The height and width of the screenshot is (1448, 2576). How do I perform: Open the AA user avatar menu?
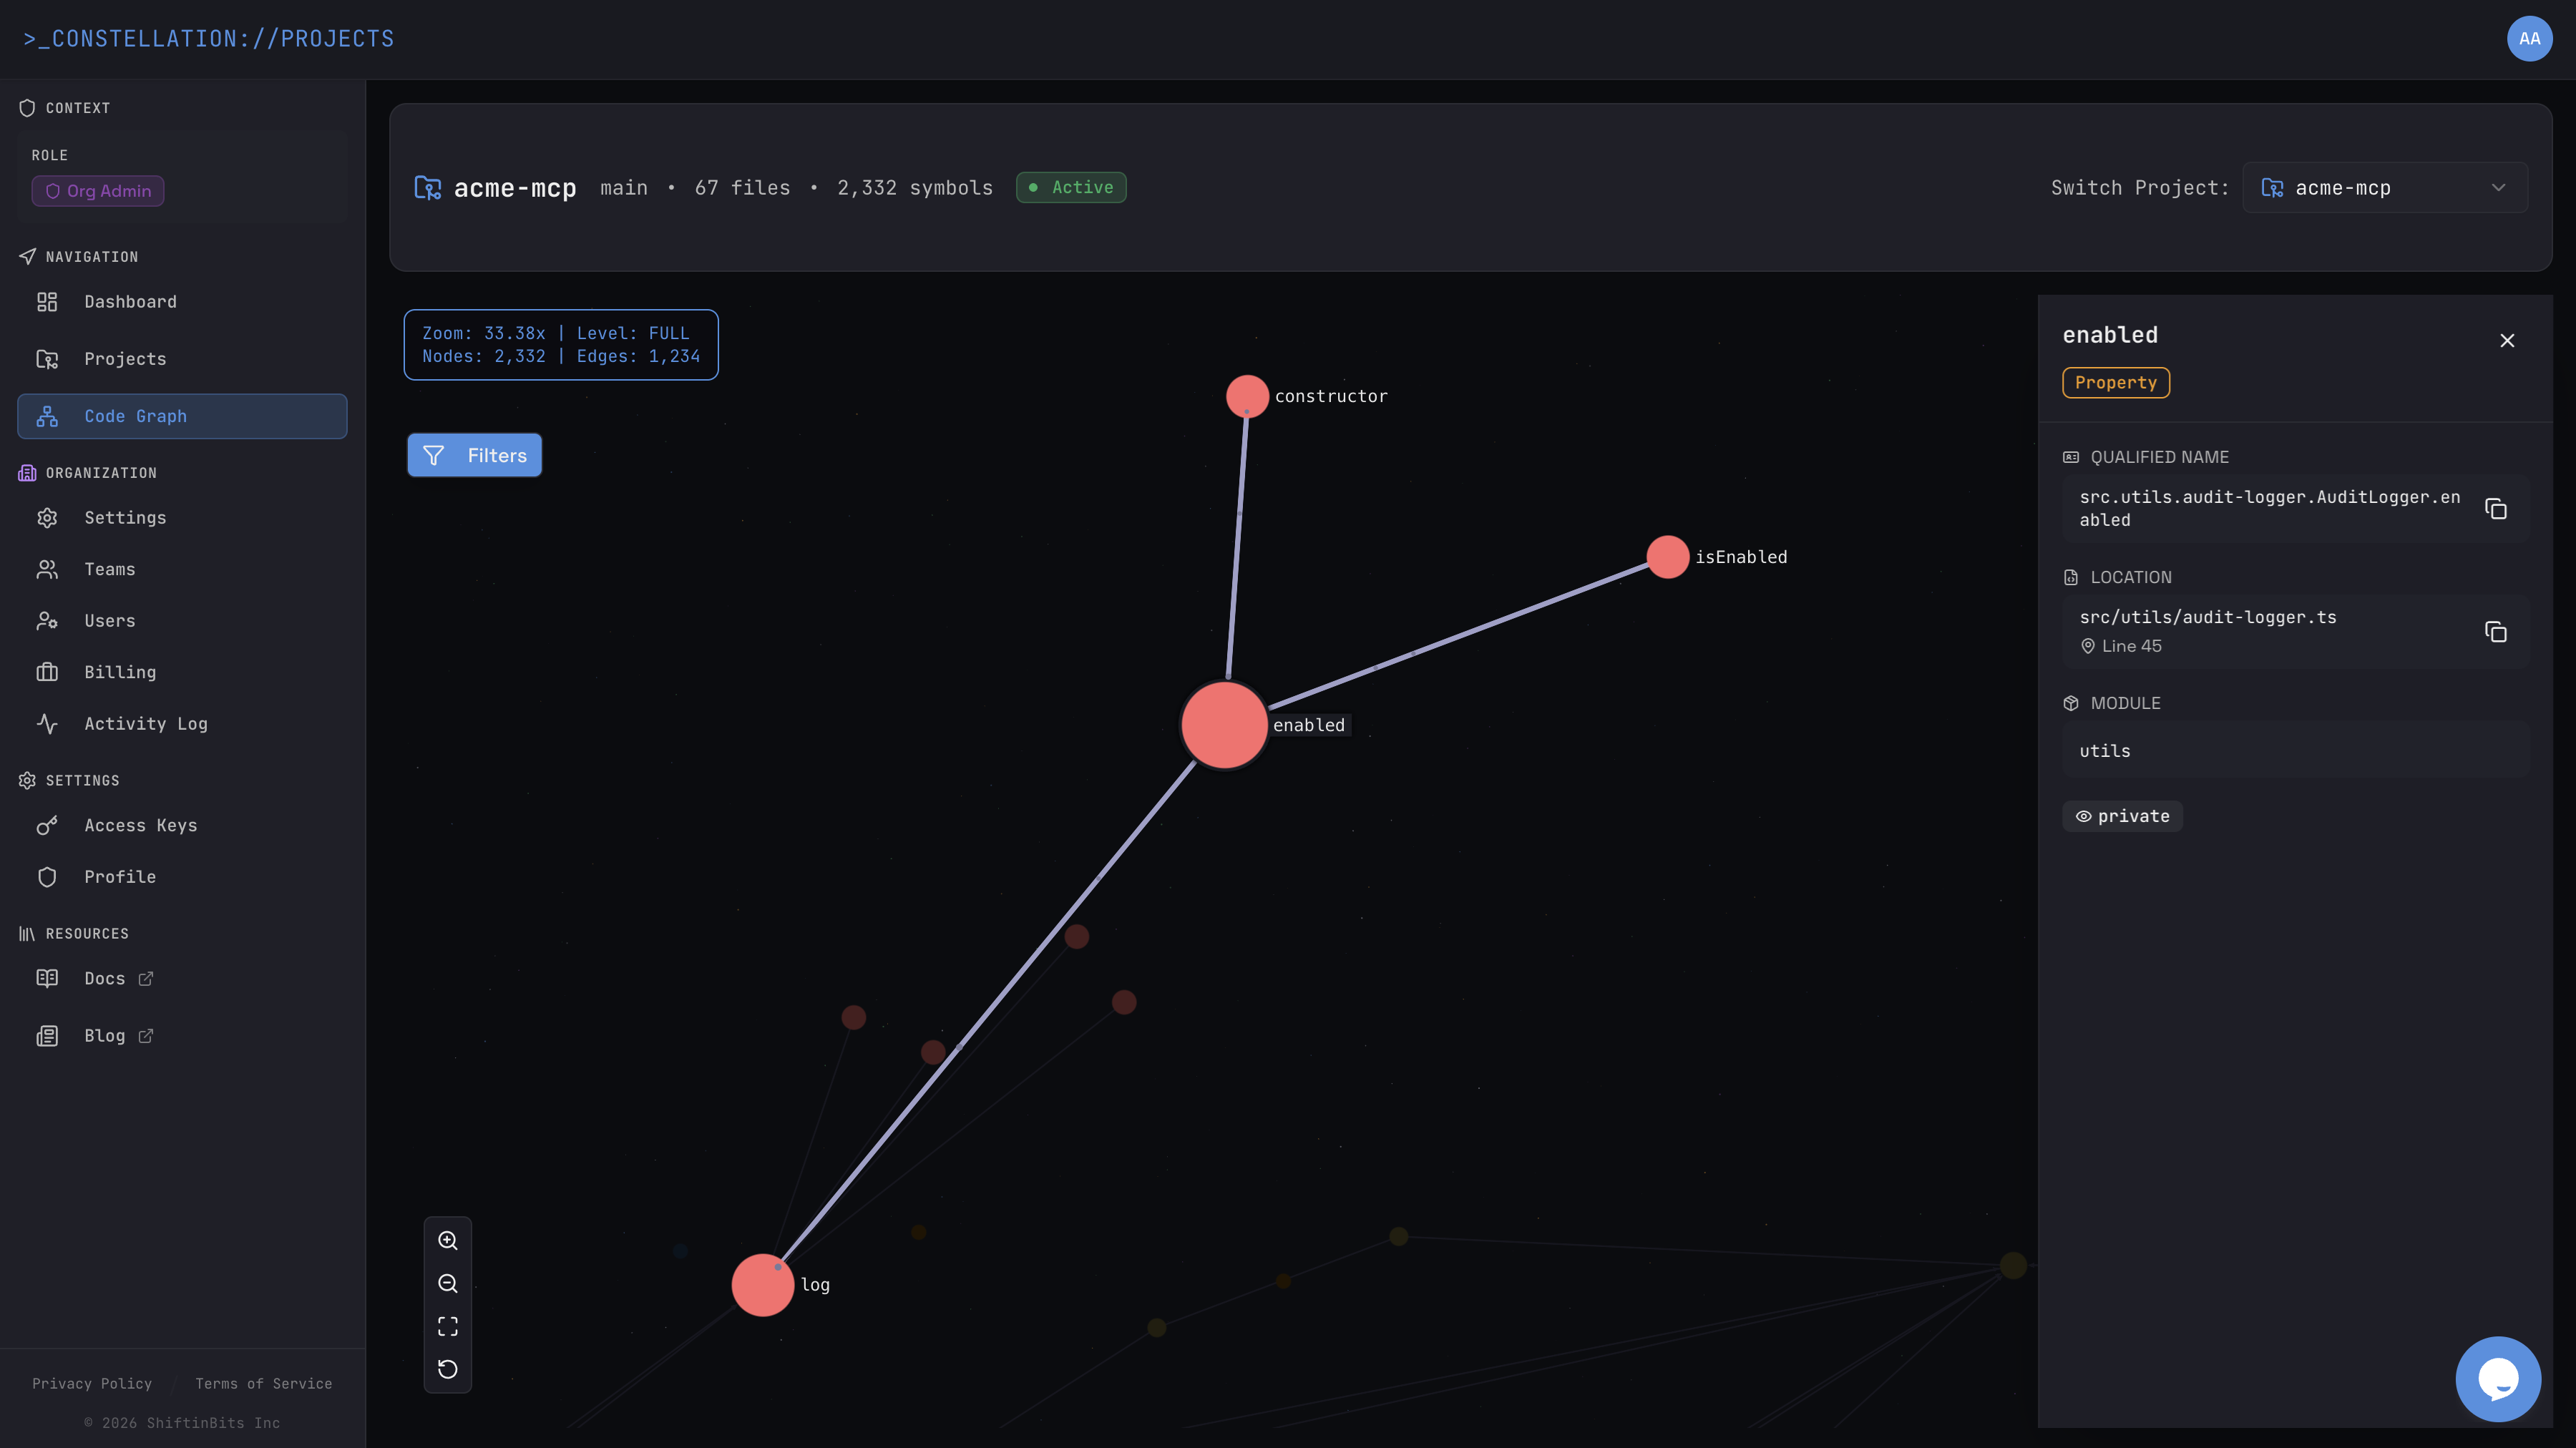2529,39
